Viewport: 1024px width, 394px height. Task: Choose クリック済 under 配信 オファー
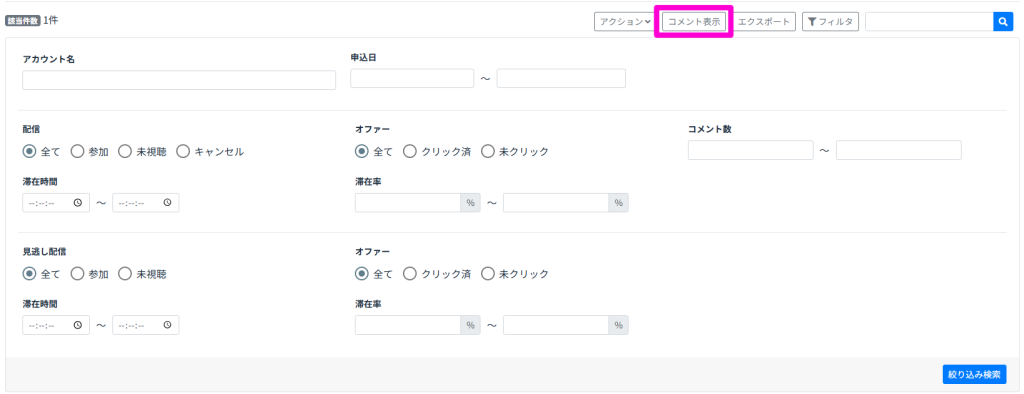(x=410, y=152)
